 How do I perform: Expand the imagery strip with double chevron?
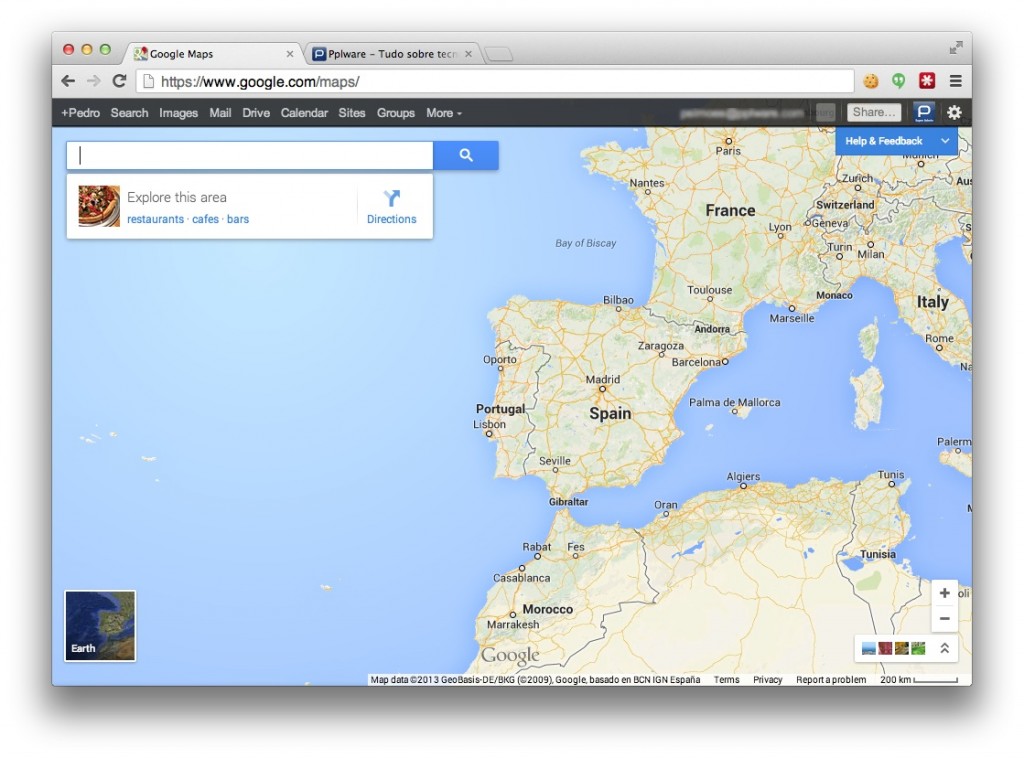[x=944, y=648]
